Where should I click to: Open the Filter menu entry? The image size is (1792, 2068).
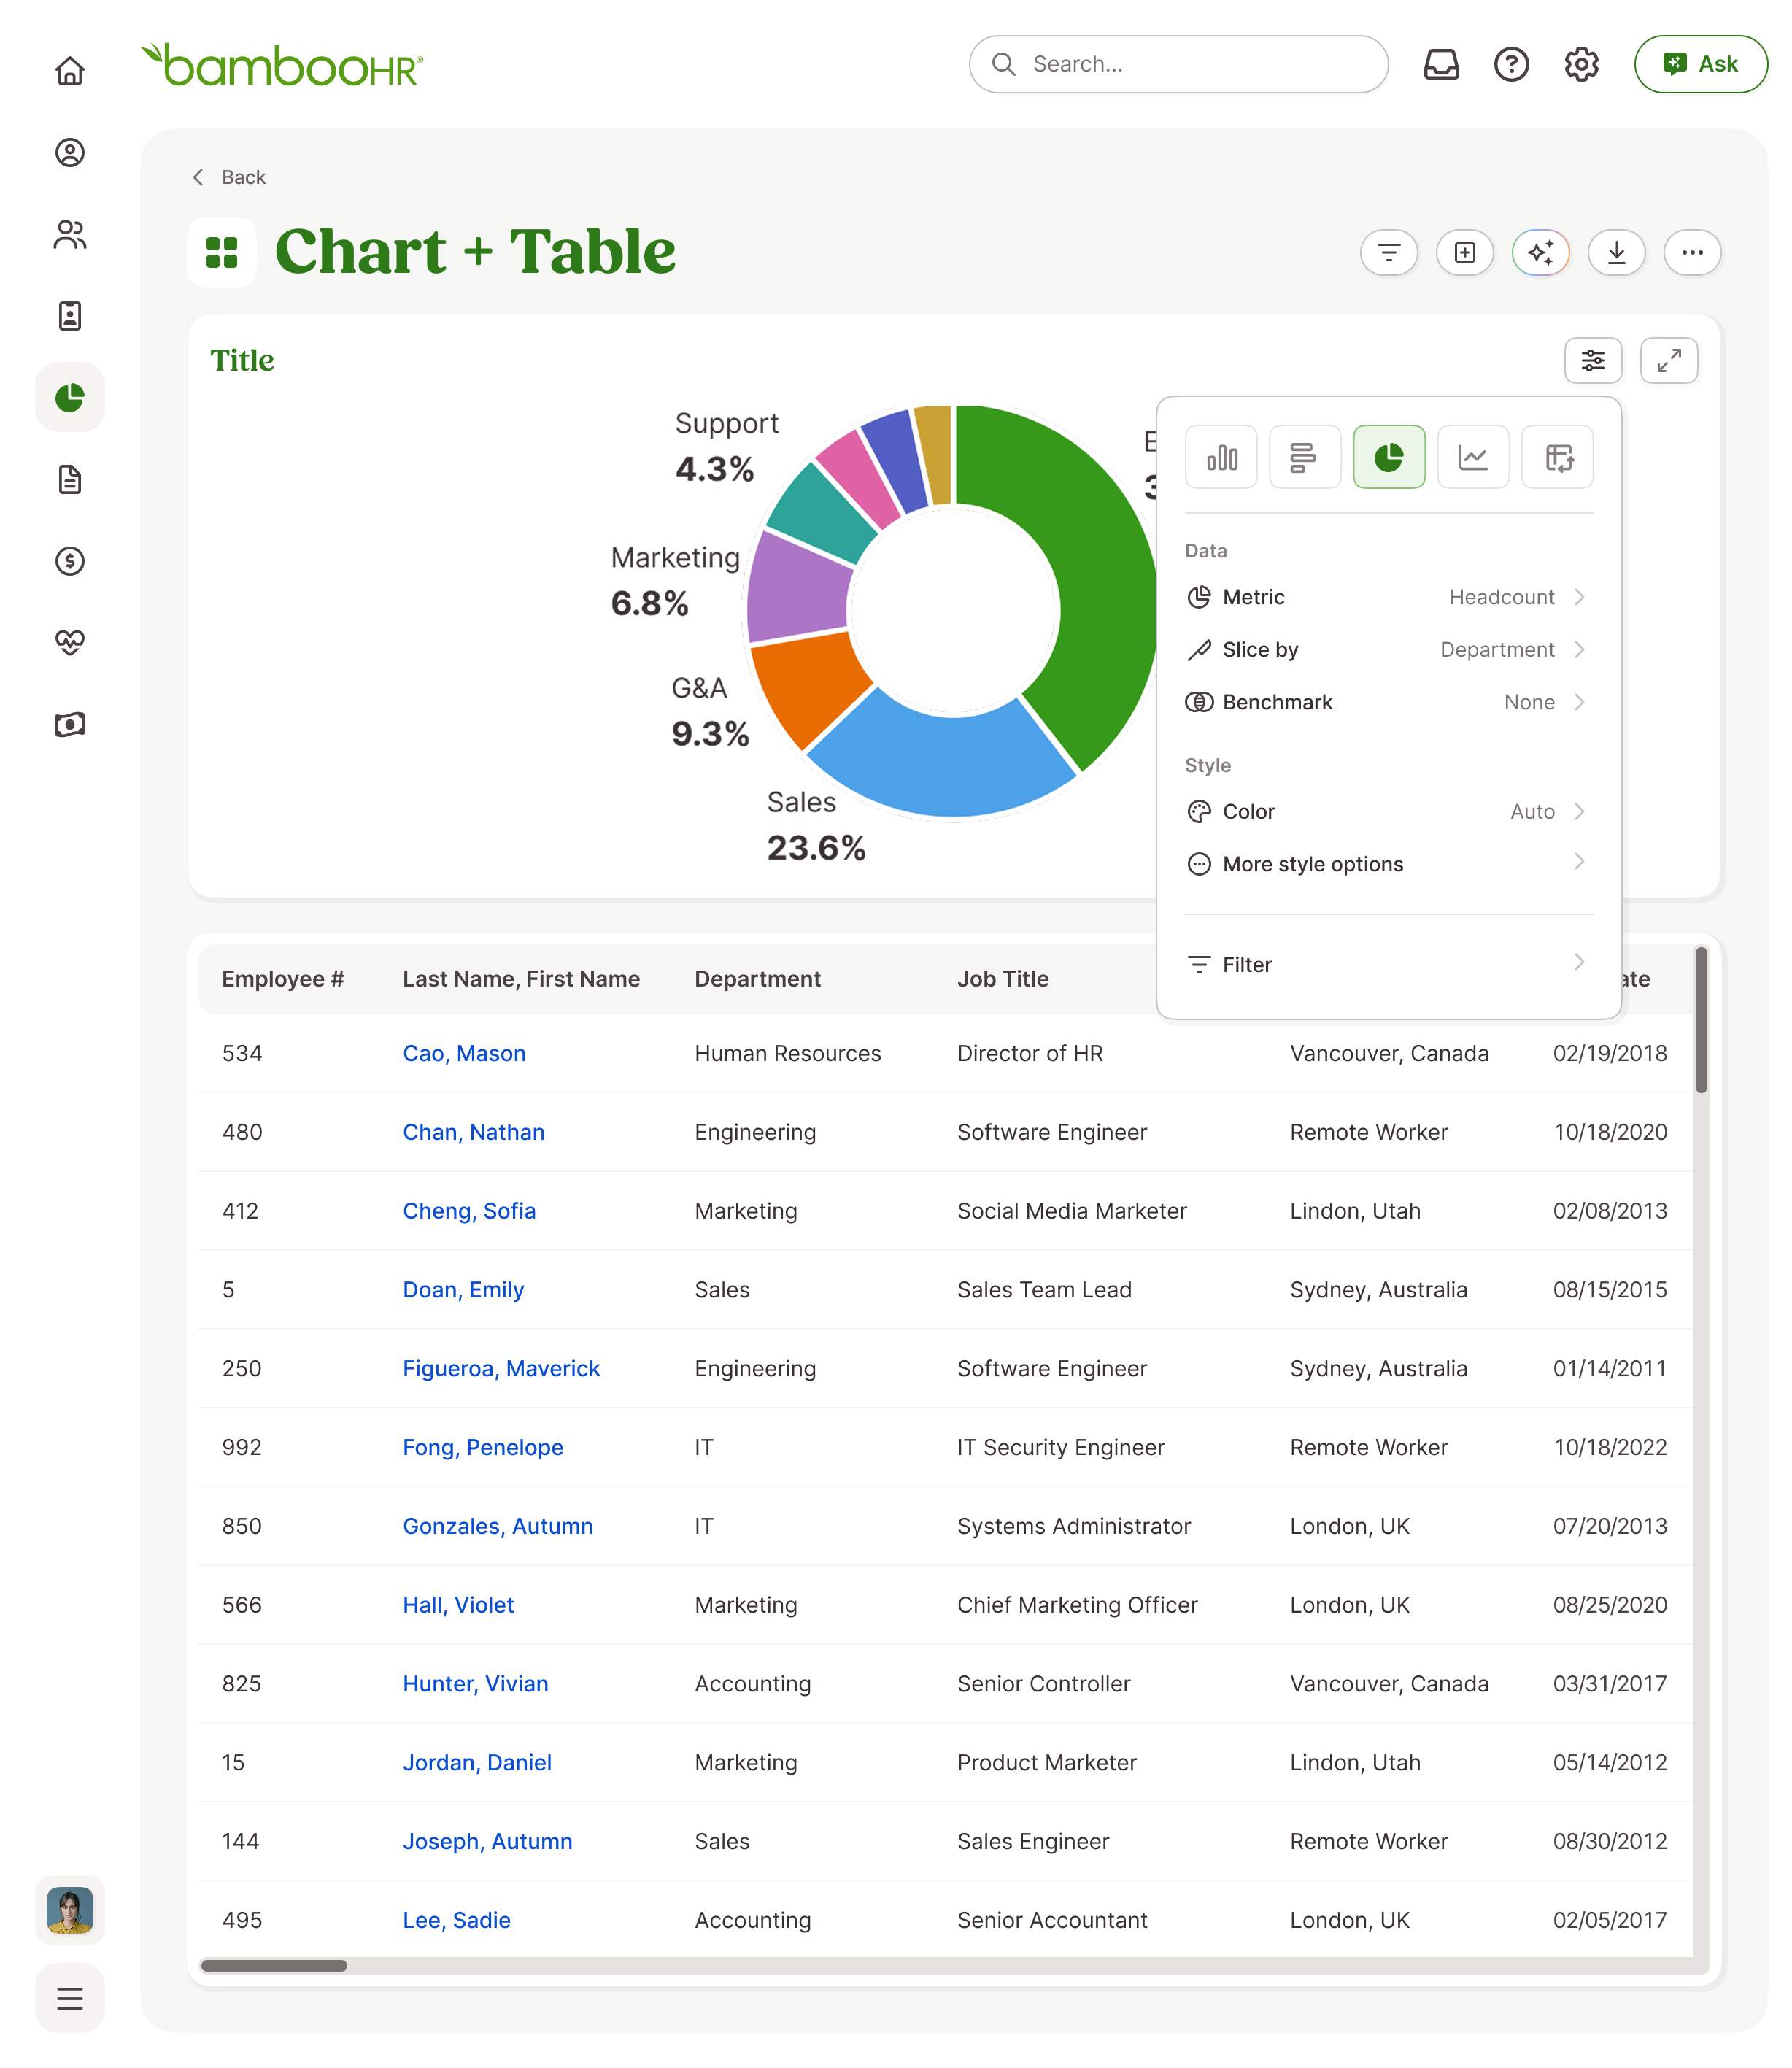coord(1388,965)
